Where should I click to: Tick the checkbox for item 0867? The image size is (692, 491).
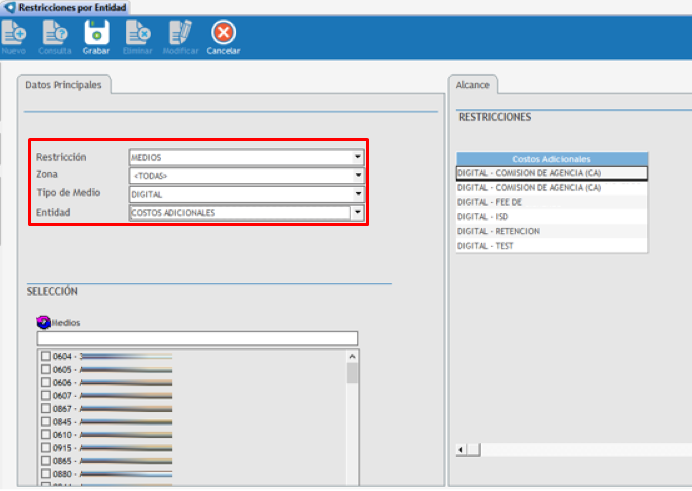coord(45,408)
